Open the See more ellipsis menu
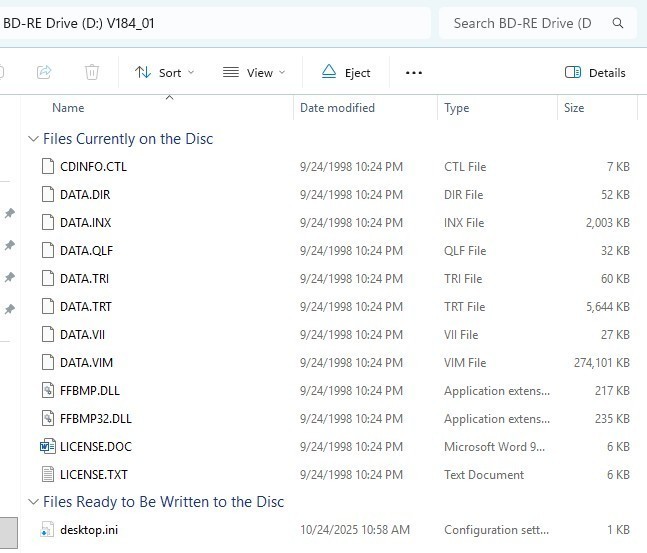 pos(414,72)
